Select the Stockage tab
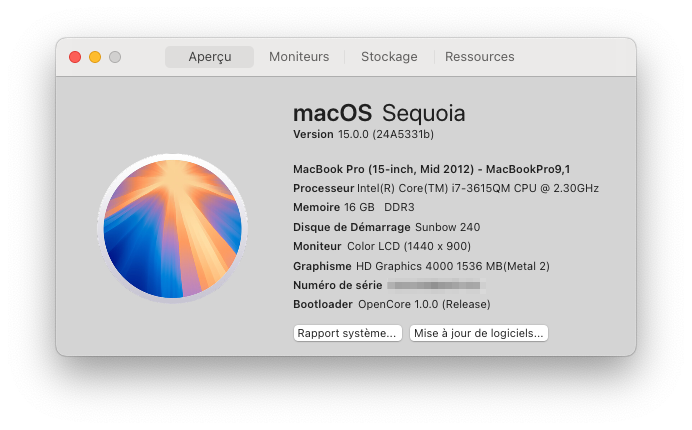 point(389,57)
